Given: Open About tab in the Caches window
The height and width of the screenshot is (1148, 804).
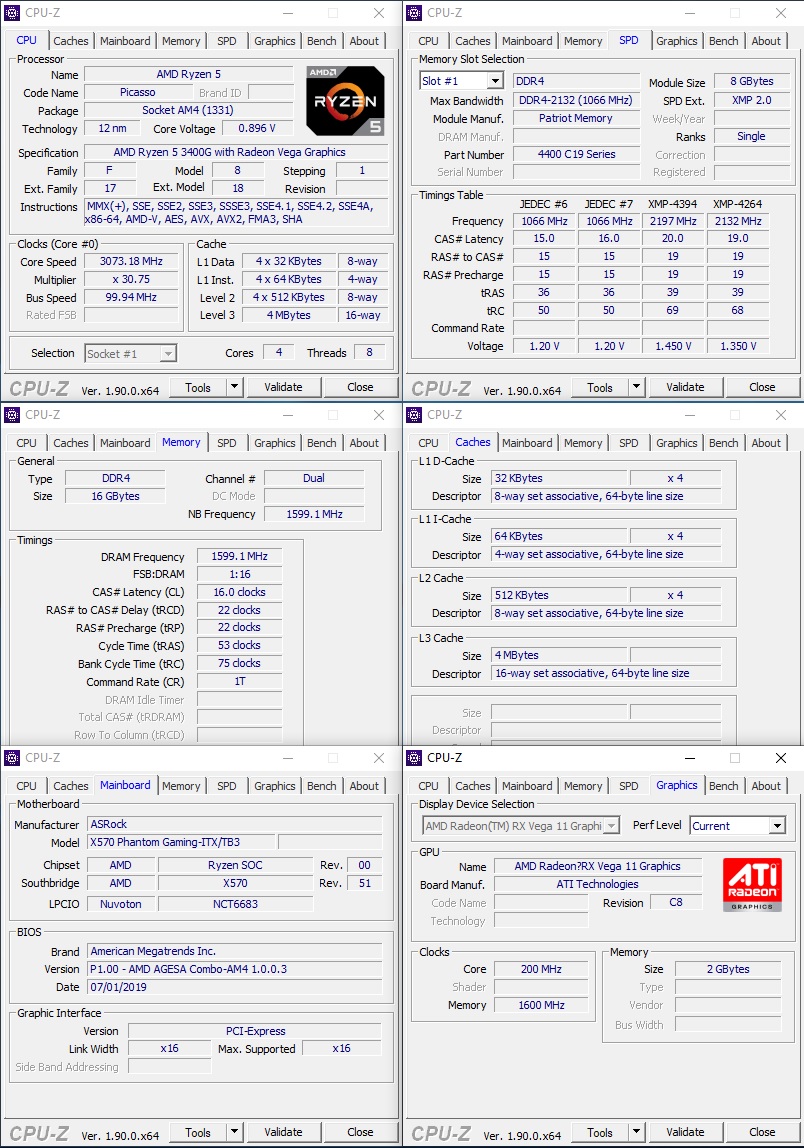Looking at the screenshot, I should click(x=766, y=443).
